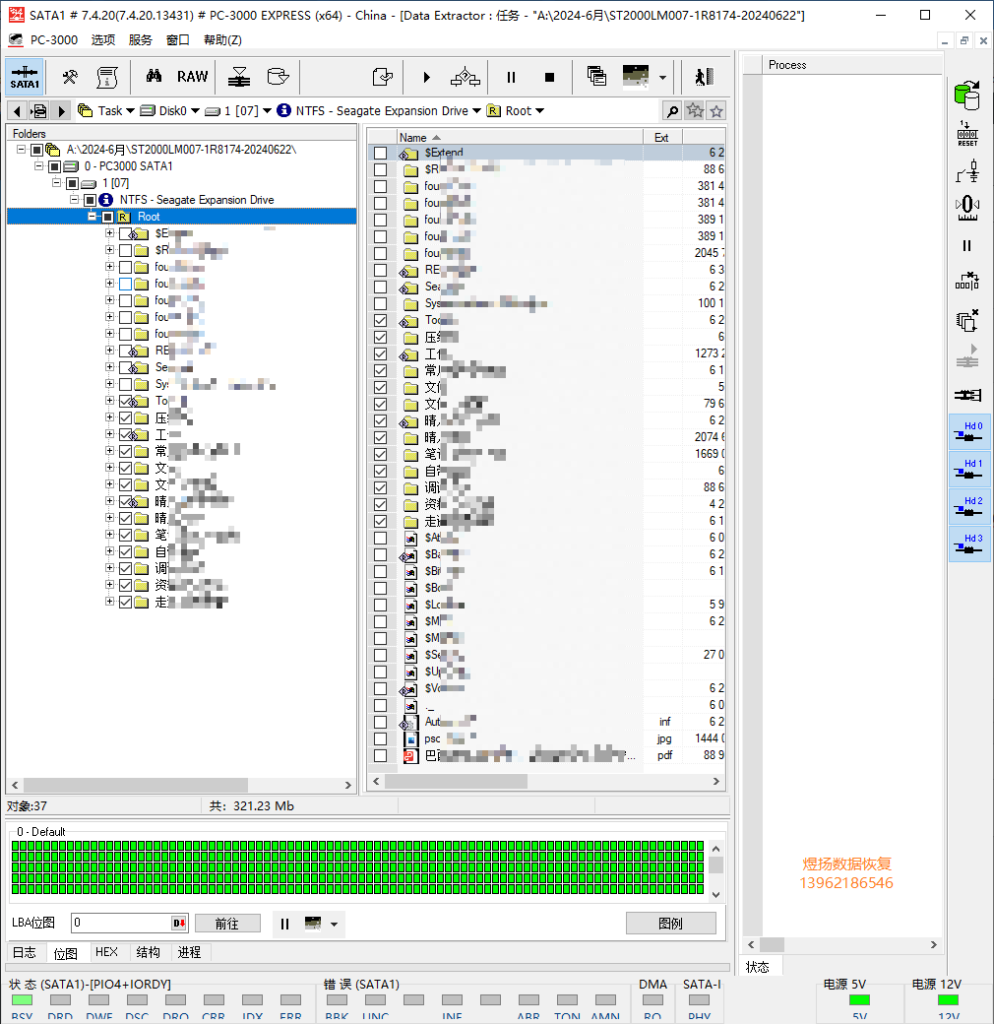Open the script scroll icon
The image size is (994, 1024).
[x=107, y=77]
